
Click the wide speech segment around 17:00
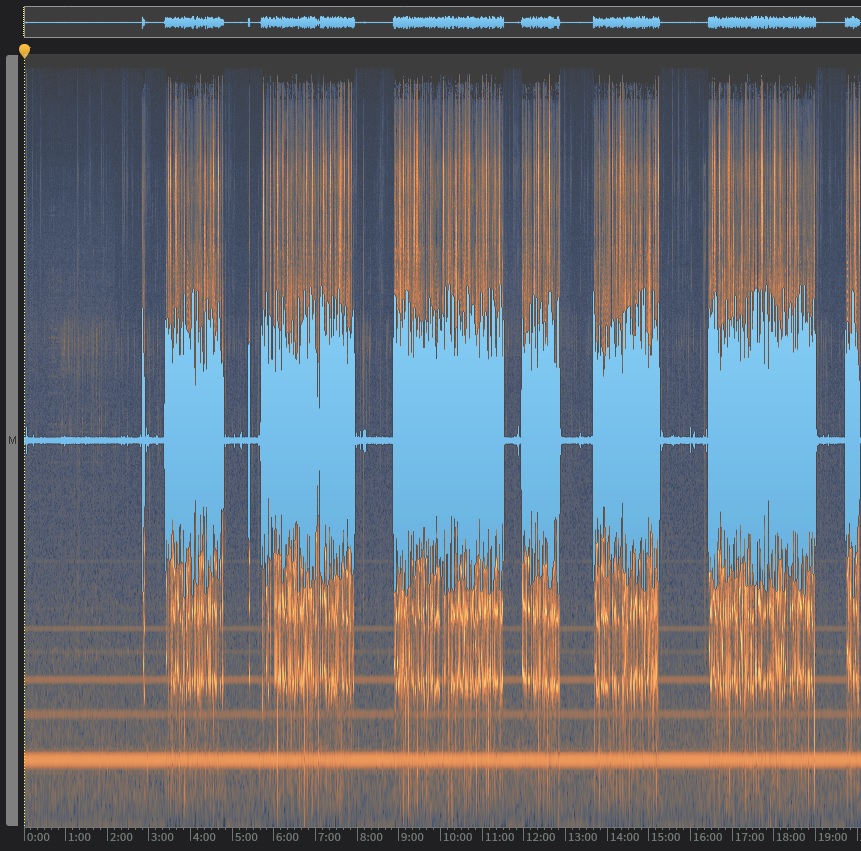click(762, 440)
